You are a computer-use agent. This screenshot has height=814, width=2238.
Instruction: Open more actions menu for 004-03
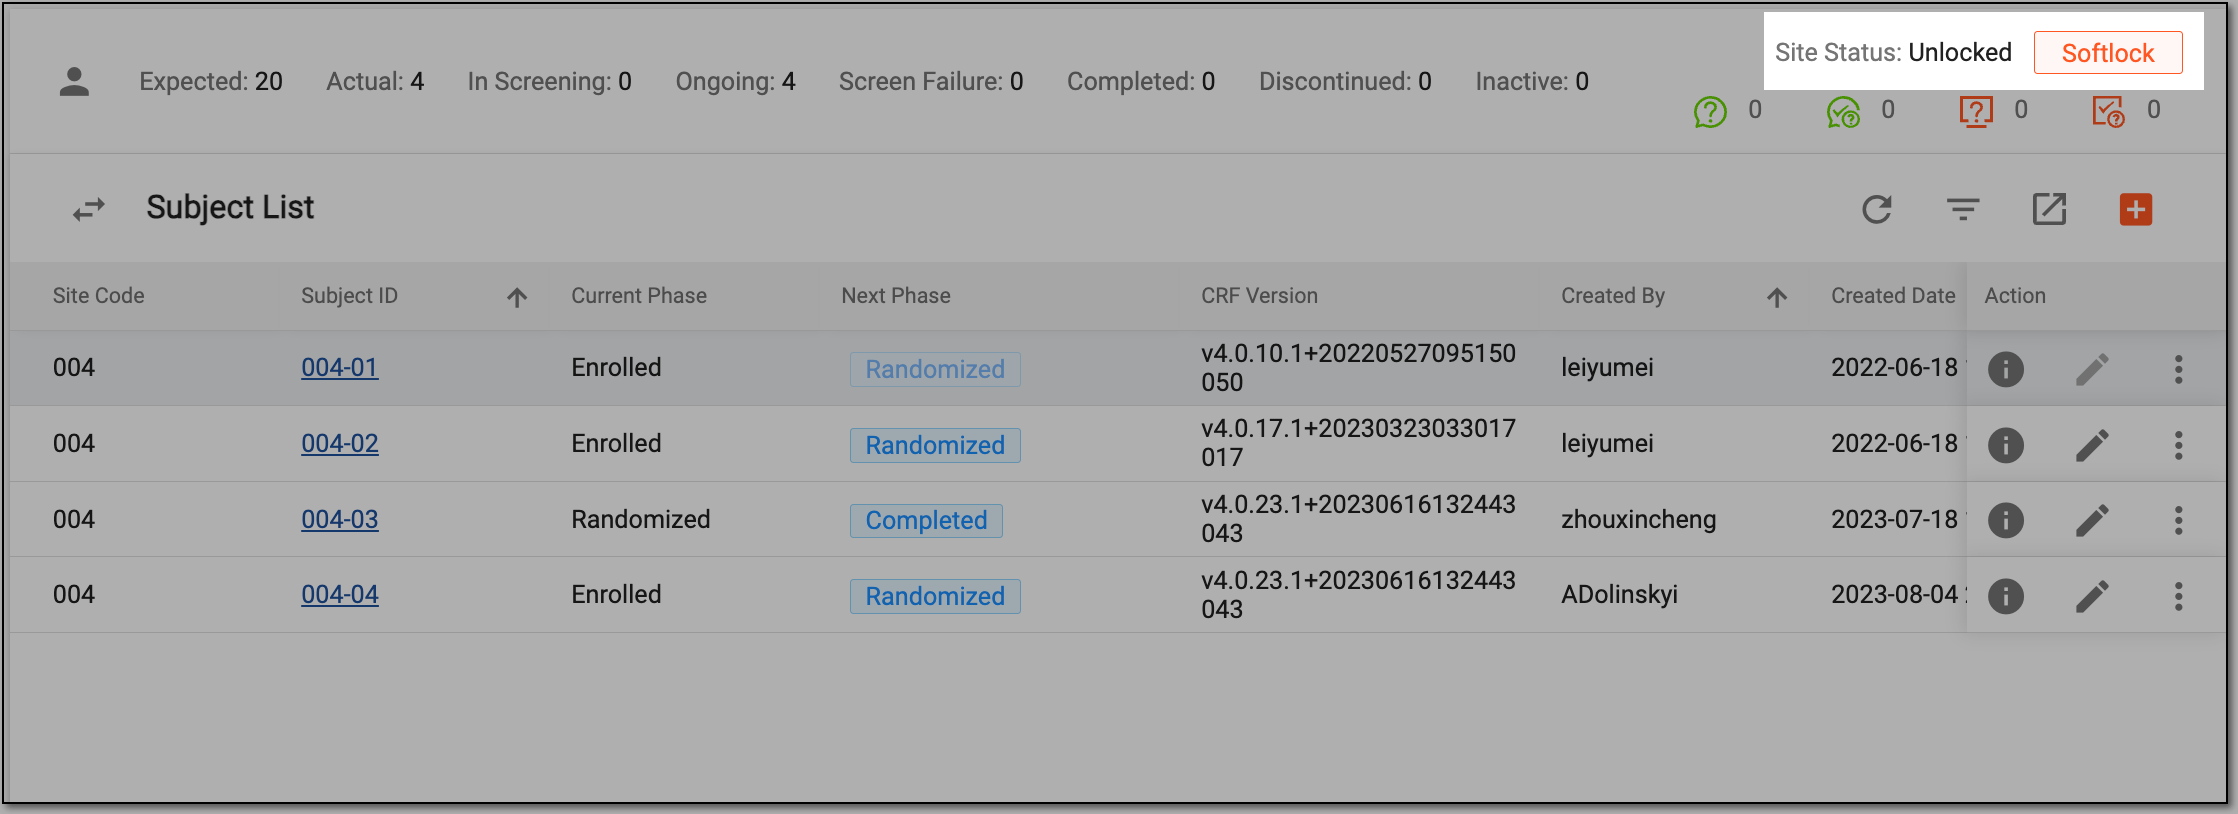(2178, 520)
